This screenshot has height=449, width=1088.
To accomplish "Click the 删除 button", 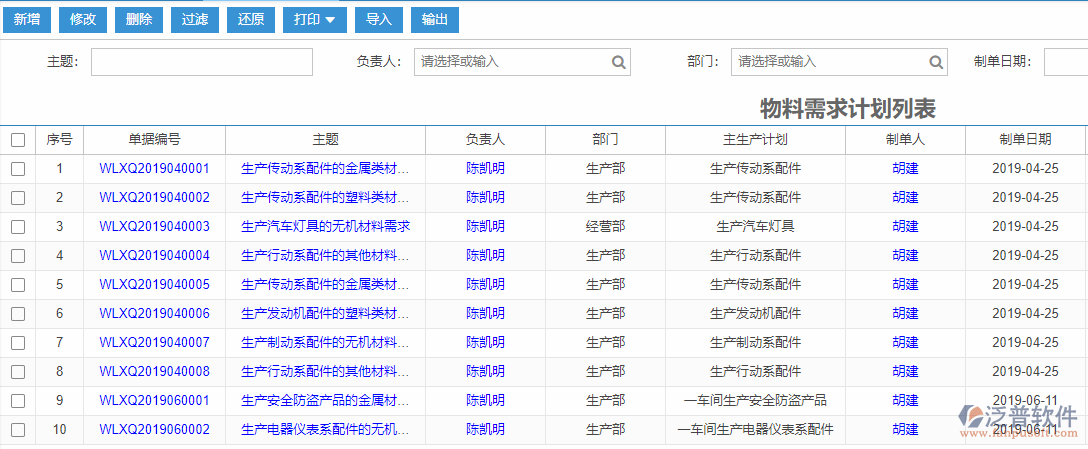I will coord(139,19).
